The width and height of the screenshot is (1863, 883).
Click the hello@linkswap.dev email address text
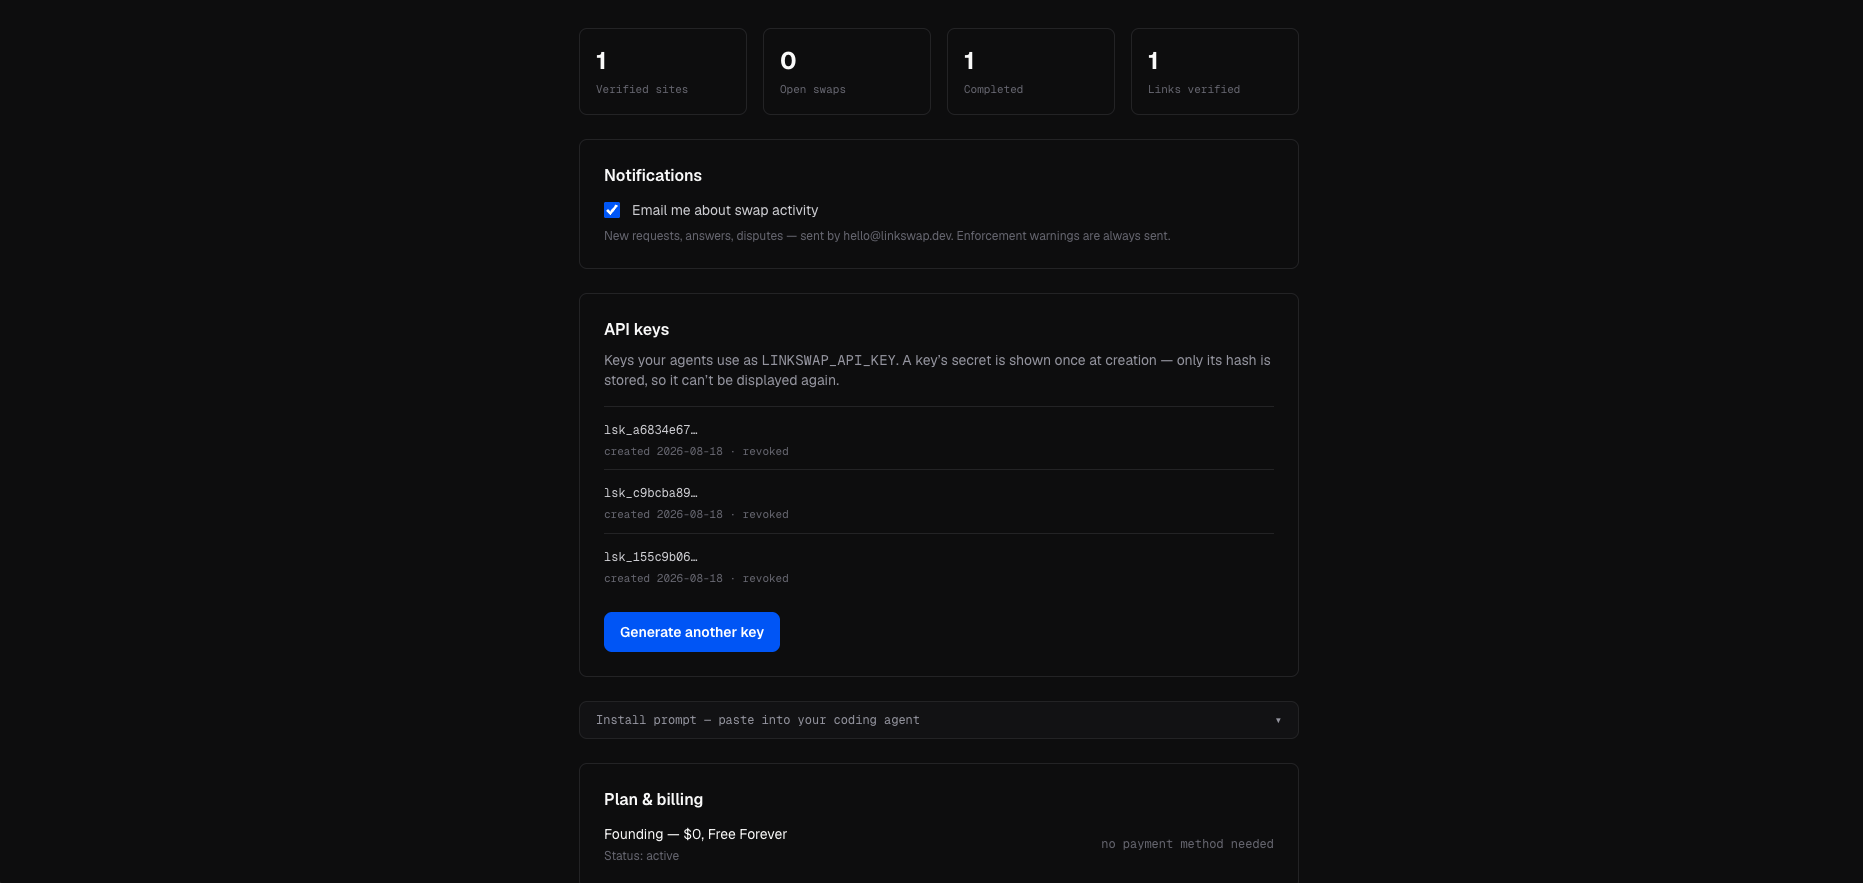pyautogui.click(x=897, y=236)
